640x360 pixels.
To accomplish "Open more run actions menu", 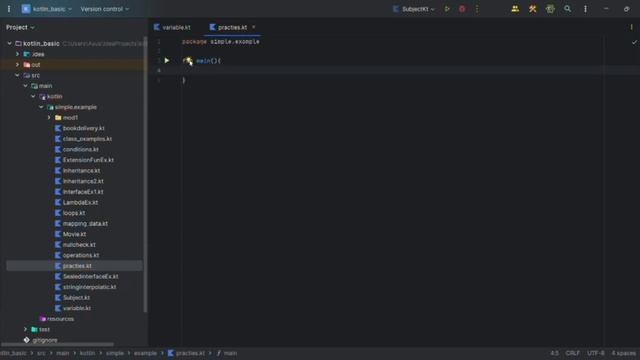I will 477,9.
